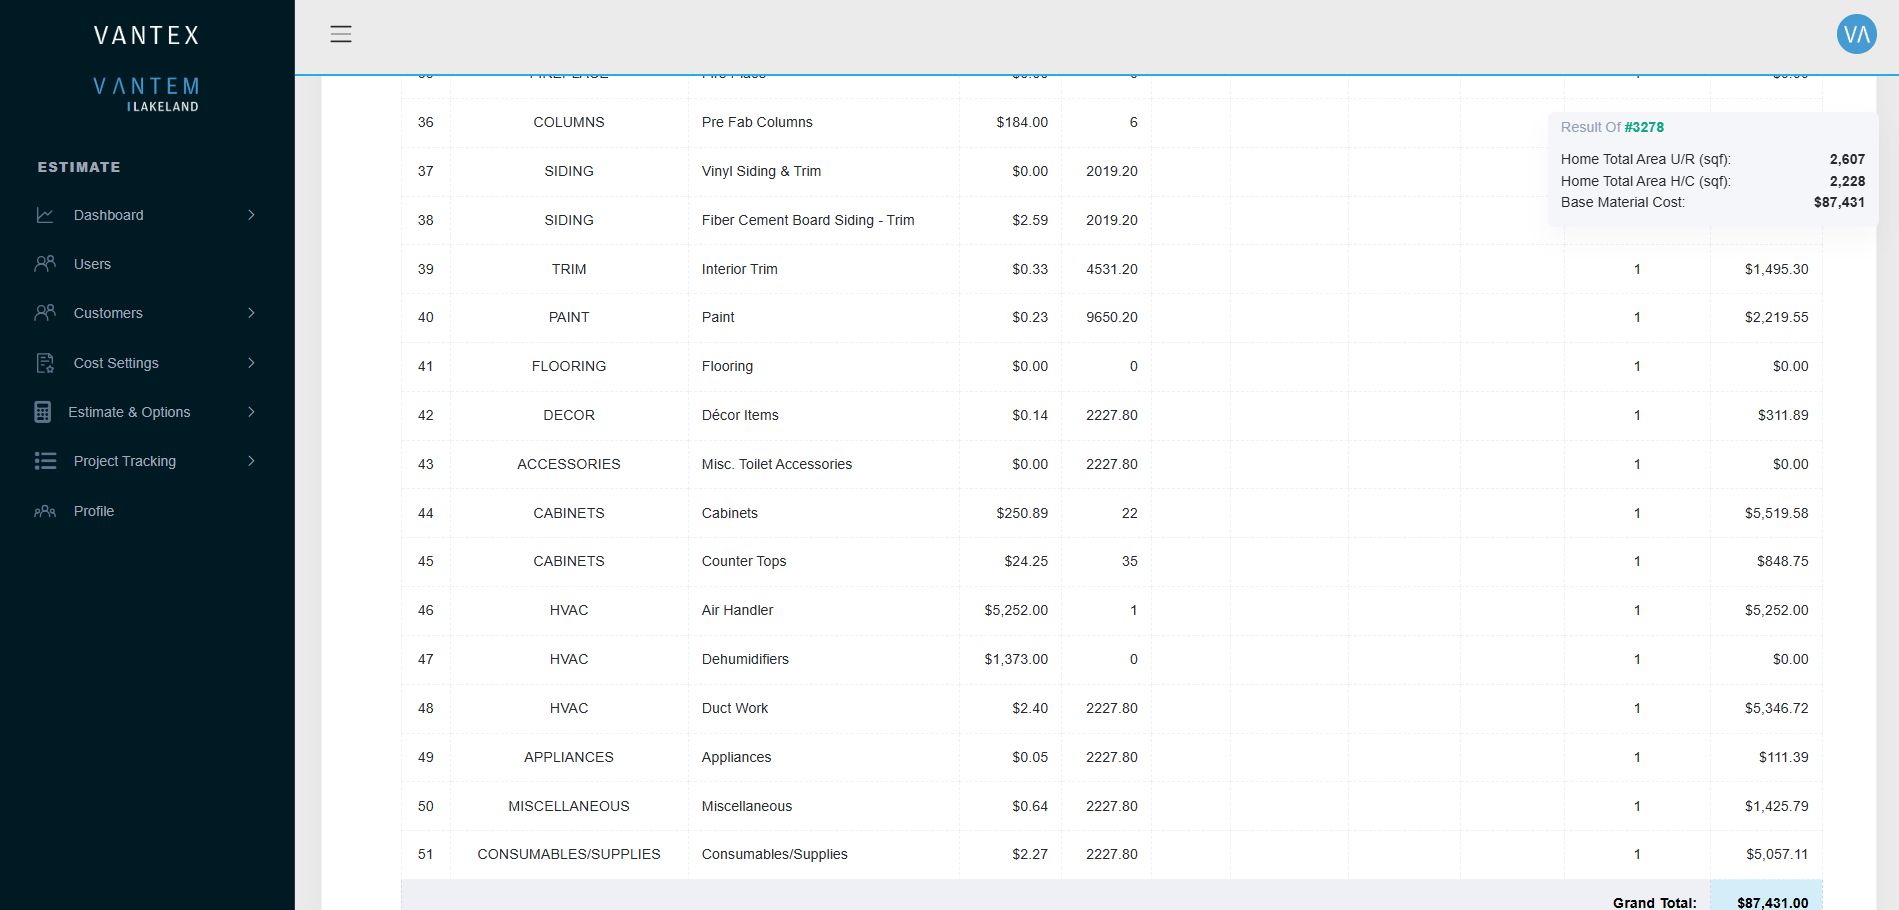Click the Home Total Area U/R value 2,607
Image resolution: width=1899 pixels, height=910 pixels.
1847,159
